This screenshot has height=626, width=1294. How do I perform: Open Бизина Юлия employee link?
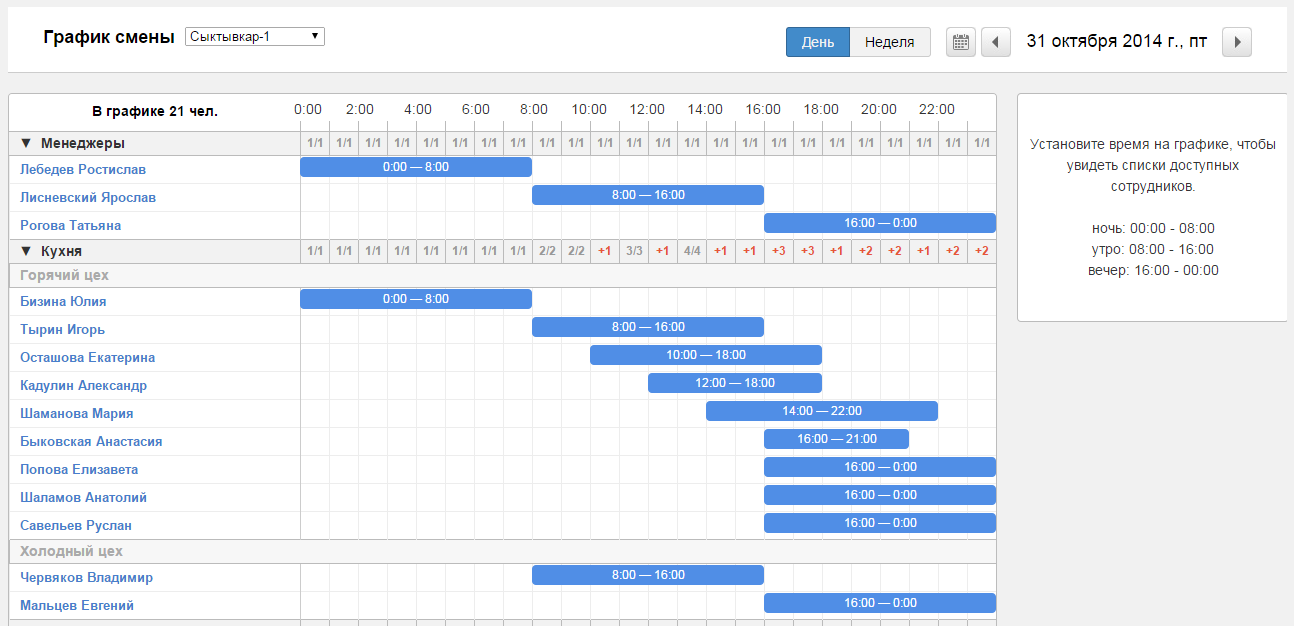[x=63, y=301]
